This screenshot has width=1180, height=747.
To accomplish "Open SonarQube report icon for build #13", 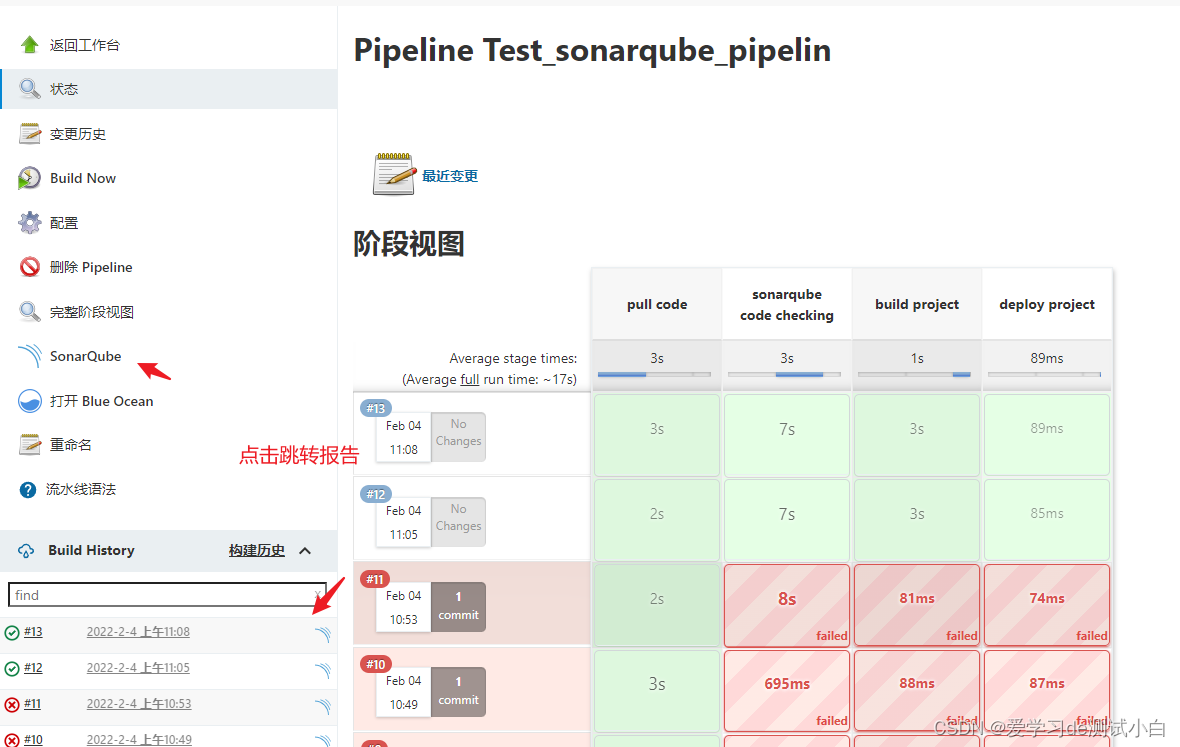I will point(322,633).
